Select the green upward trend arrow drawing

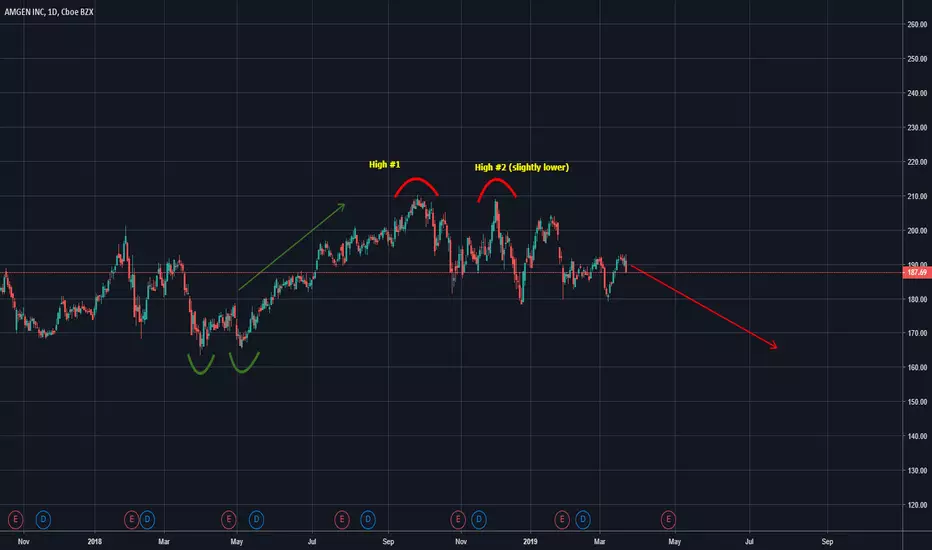[292, 247]
